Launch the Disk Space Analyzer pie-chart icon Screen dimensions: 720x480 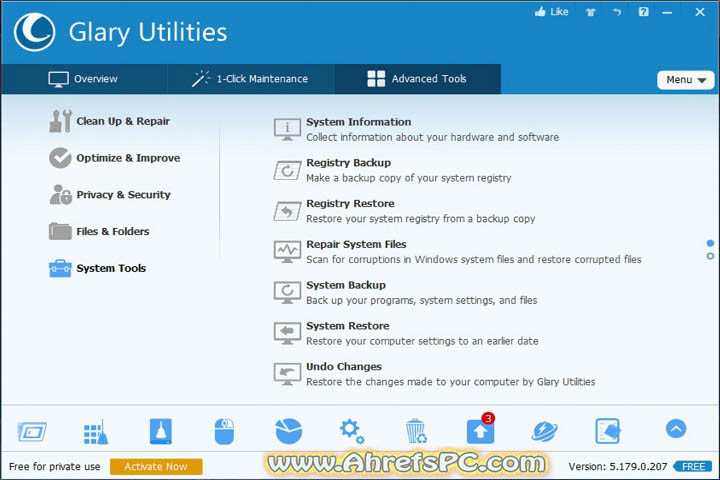coord(289,431)
